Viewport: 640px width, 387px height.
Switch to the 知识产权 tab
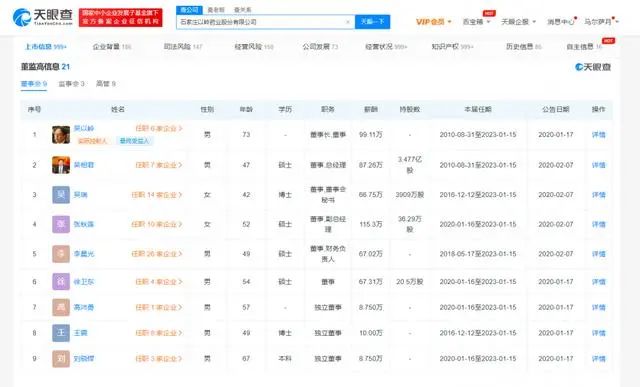(x=452, y=47)
